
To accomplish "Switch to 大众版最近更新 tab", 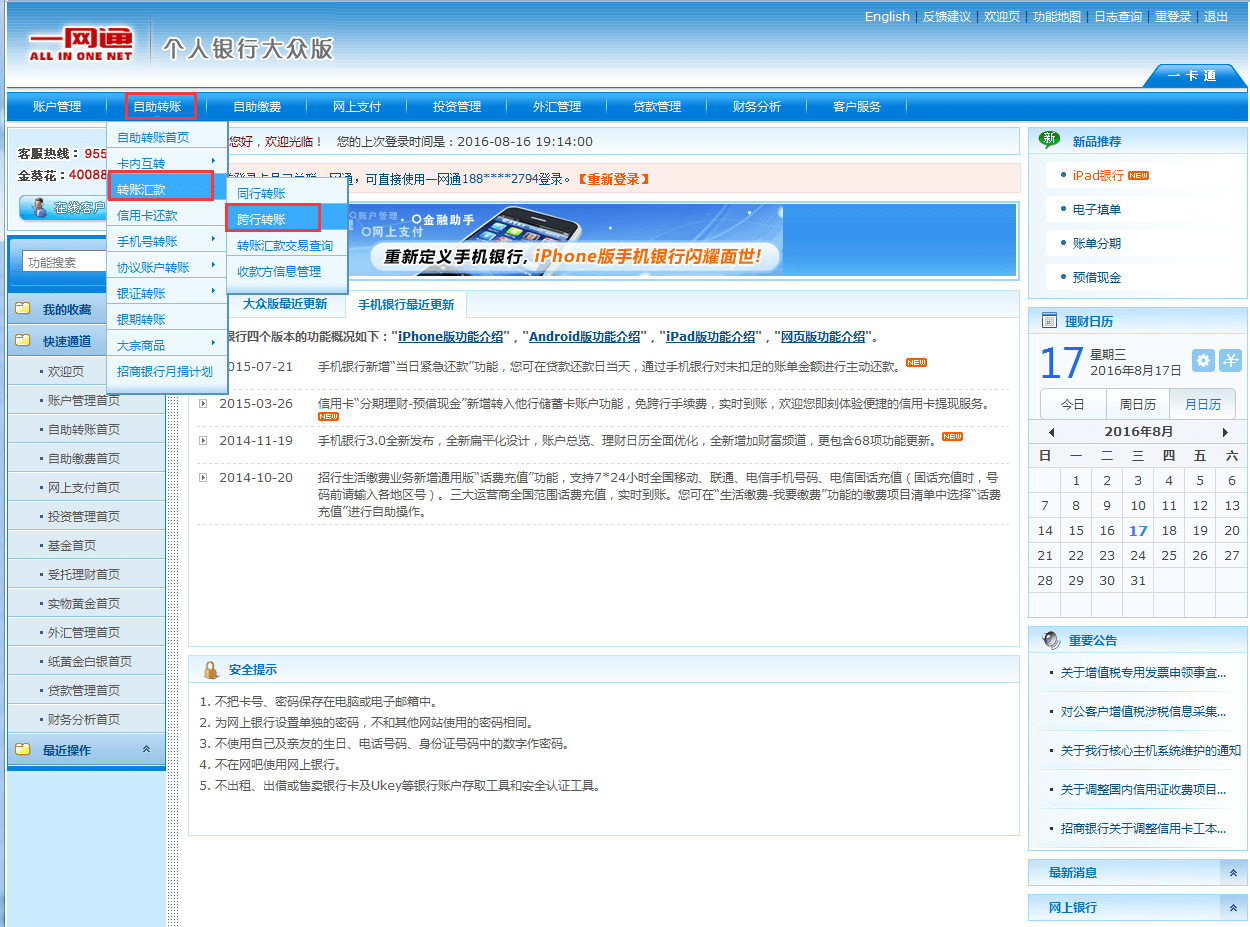I will click(284, 305).
